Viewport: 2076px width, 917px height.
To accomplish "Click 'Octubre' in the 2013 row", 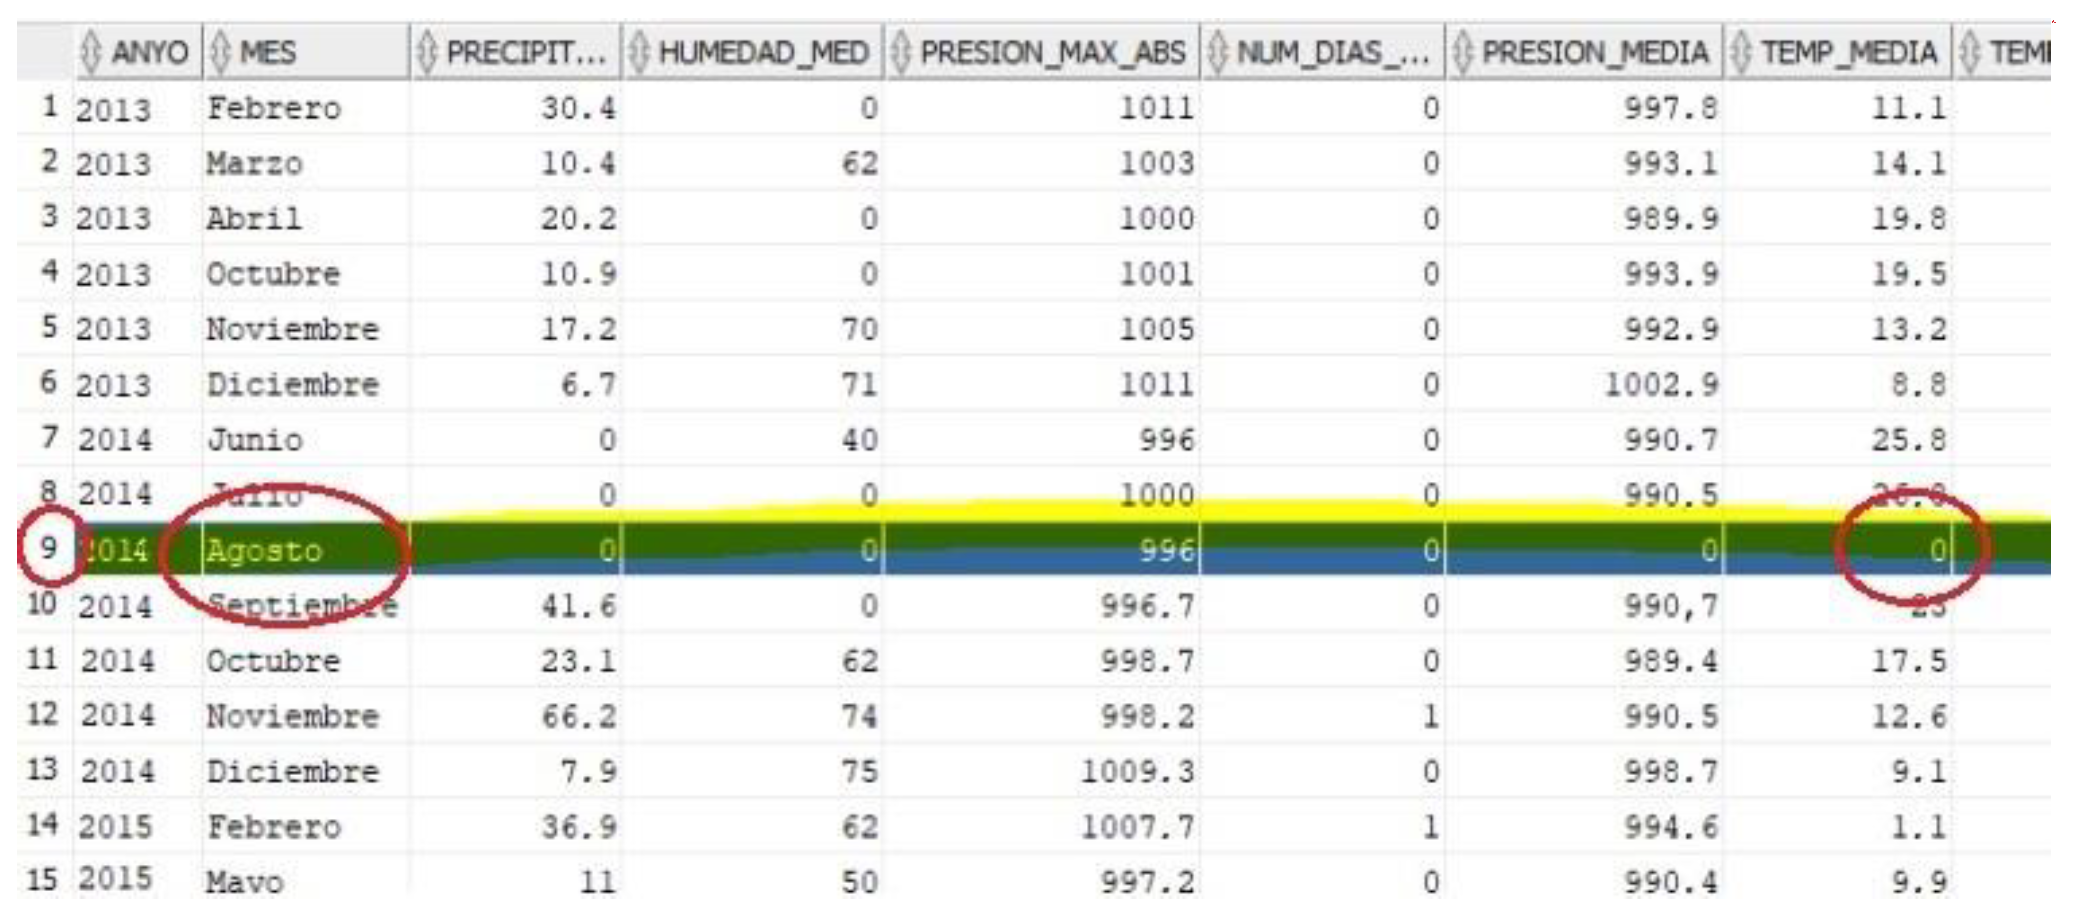I will pos(273,273).
